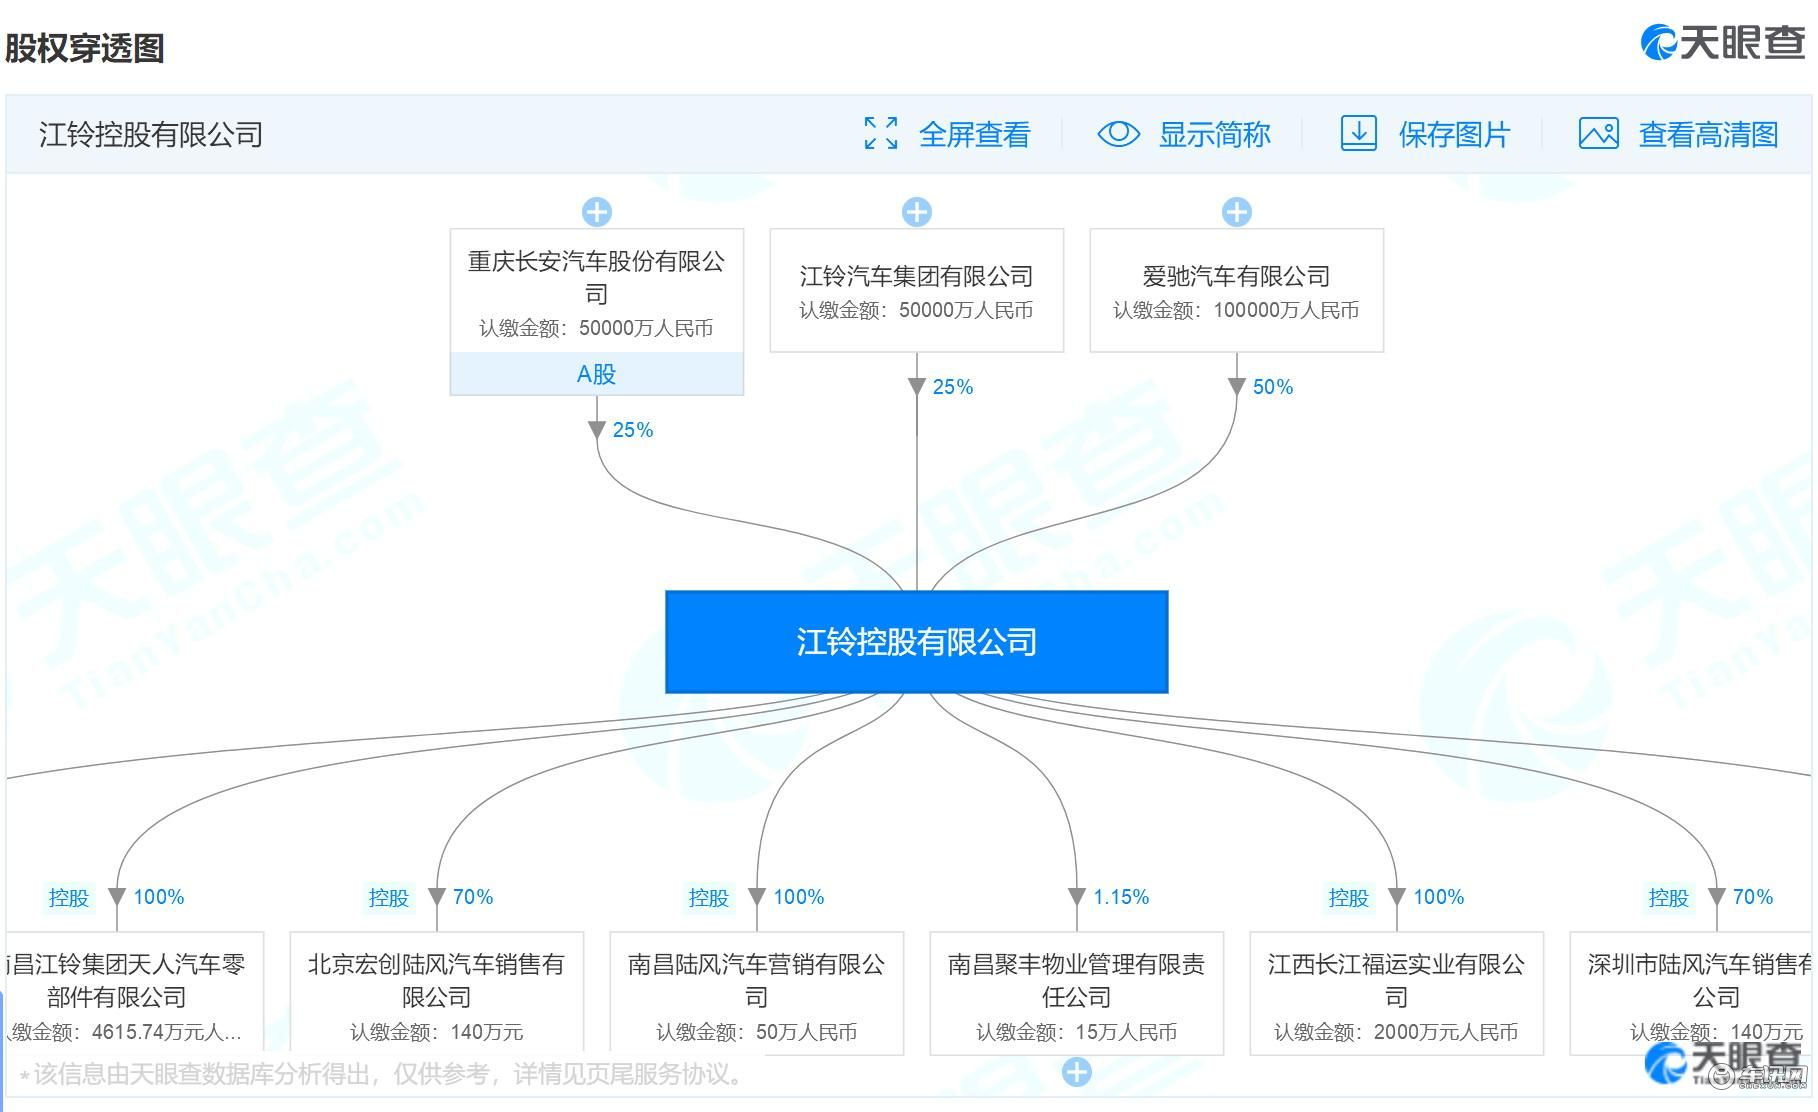Image resolution: width=1818 pixels, height=1112 pixels.
Task: Click the 控股 tag above 深圳市陆风
Action: 1669,898
